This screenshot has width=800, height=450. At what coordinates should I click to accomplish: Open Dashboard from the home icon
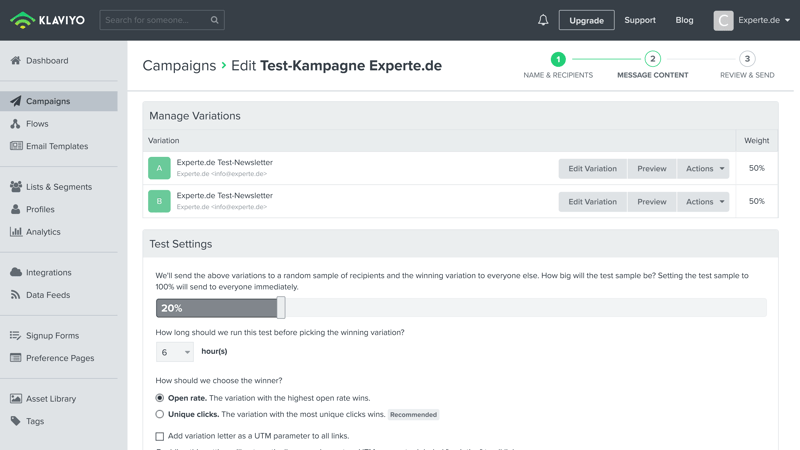point(16,61)
